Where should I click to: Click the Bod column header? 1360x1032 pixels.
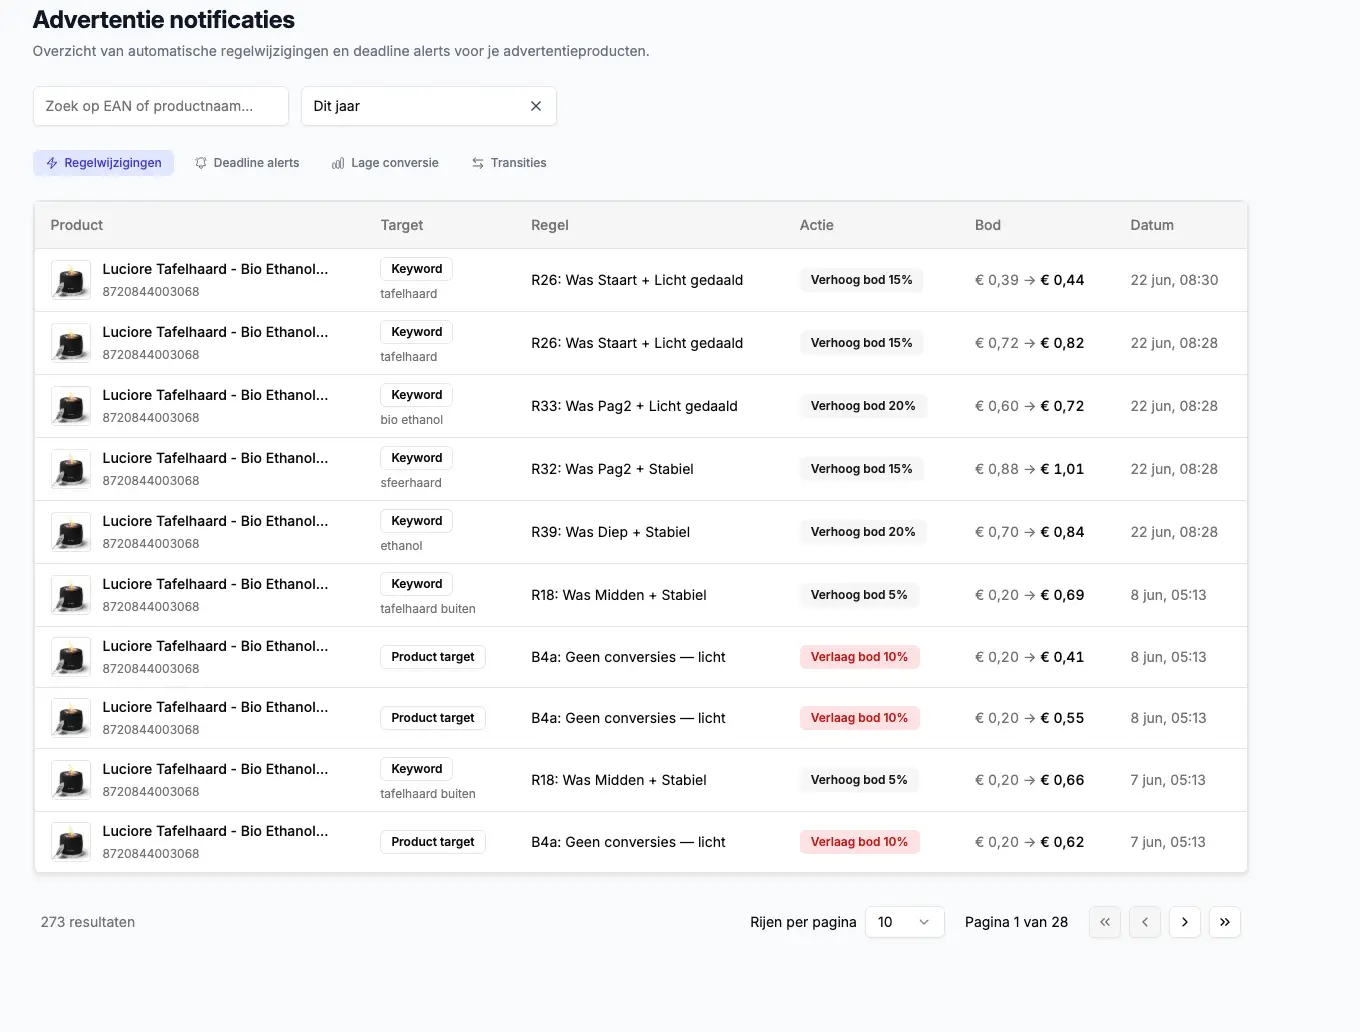(988, 225)
